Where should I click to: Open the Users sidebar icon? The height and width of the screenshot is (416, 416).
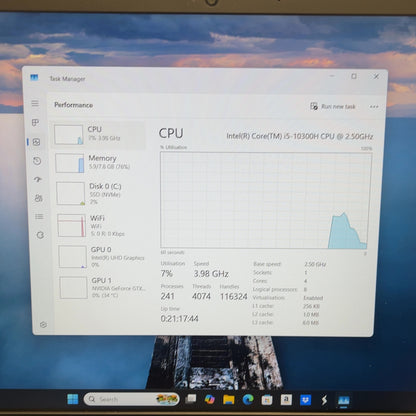tap(38, 198)
